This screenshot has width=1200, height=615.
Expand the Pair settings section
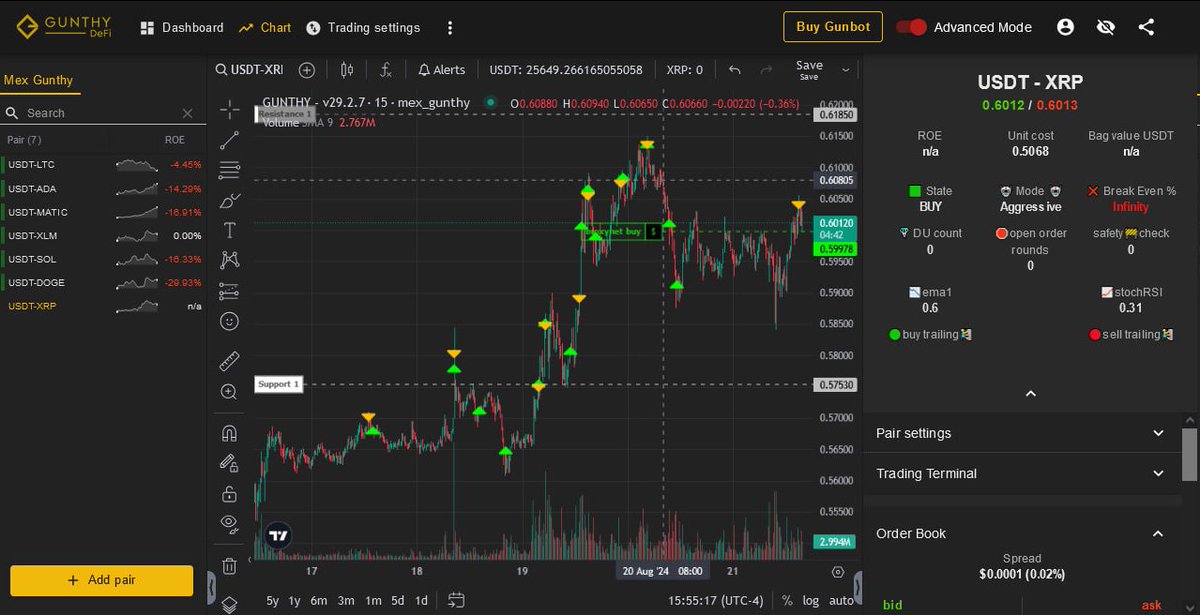(1021, 433)
